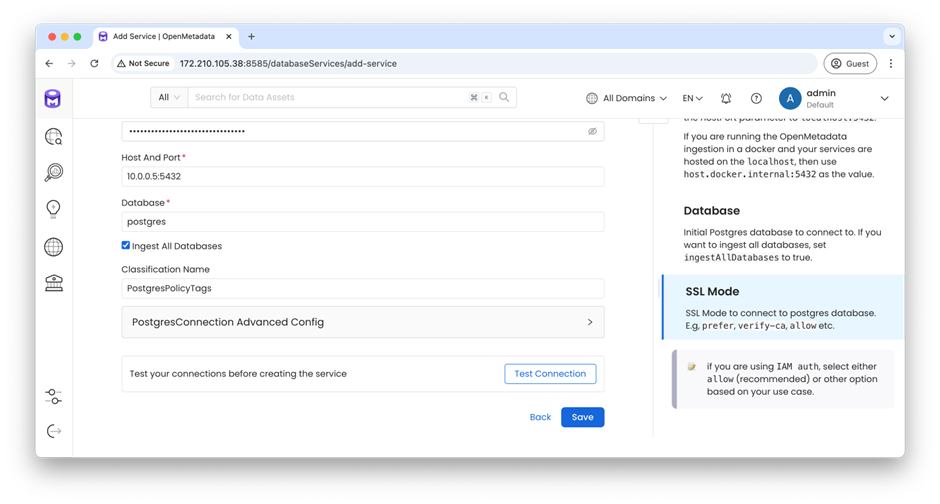Open the help question mark icon
This screenshot has height=504, width=940.
pyautogui.click(x=757, y=98)
